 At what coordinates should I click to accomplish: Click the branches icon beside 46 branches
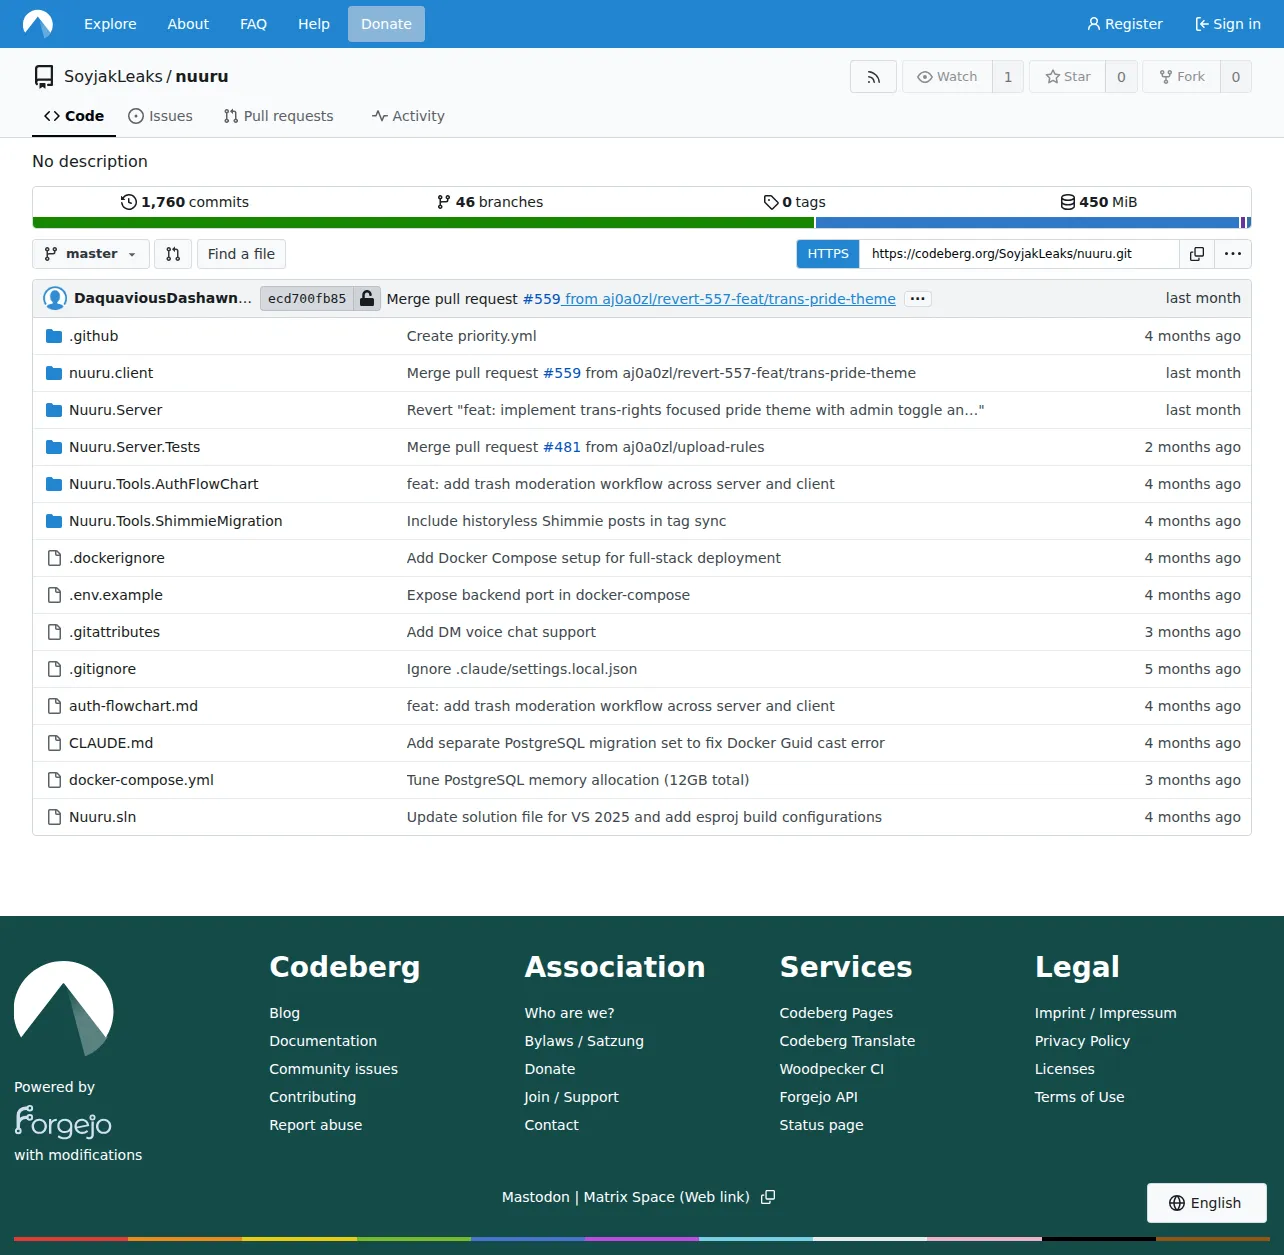[x=444, y=202]
